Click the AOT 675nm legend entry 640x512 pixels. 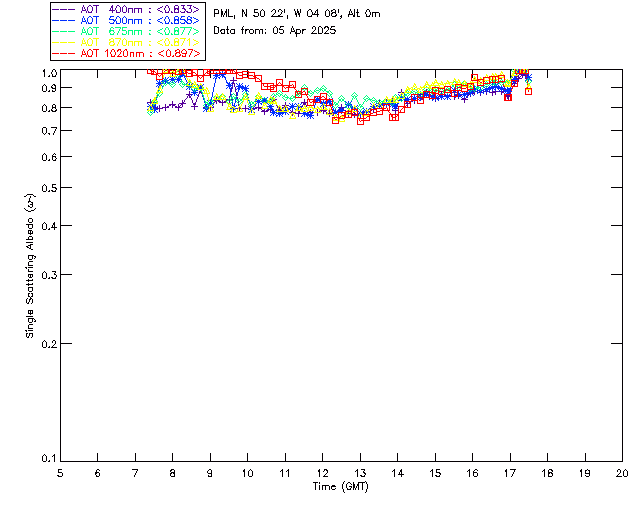(x=126, y=31)
